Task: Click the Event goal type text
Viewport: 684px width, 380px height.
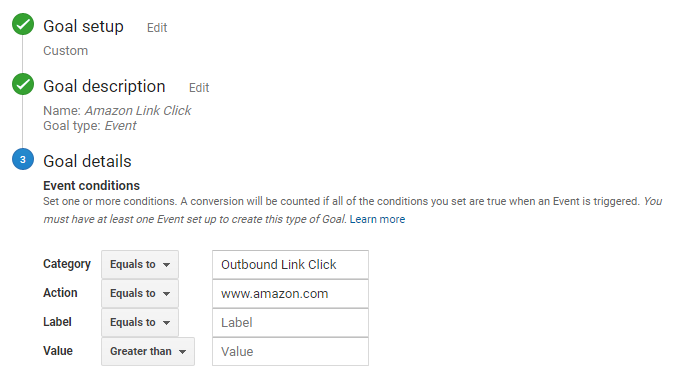Action: 120,126
